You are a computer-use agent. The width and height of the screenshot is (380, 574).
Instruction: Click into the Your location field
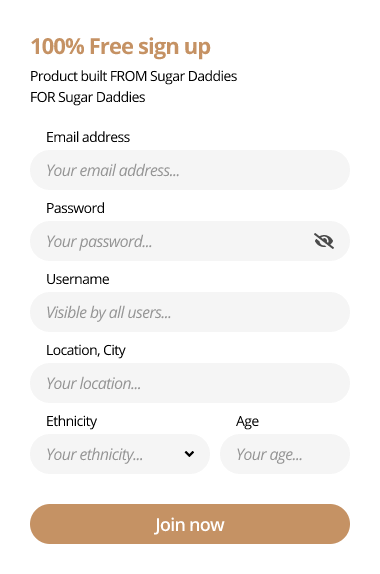coord(190,383)
